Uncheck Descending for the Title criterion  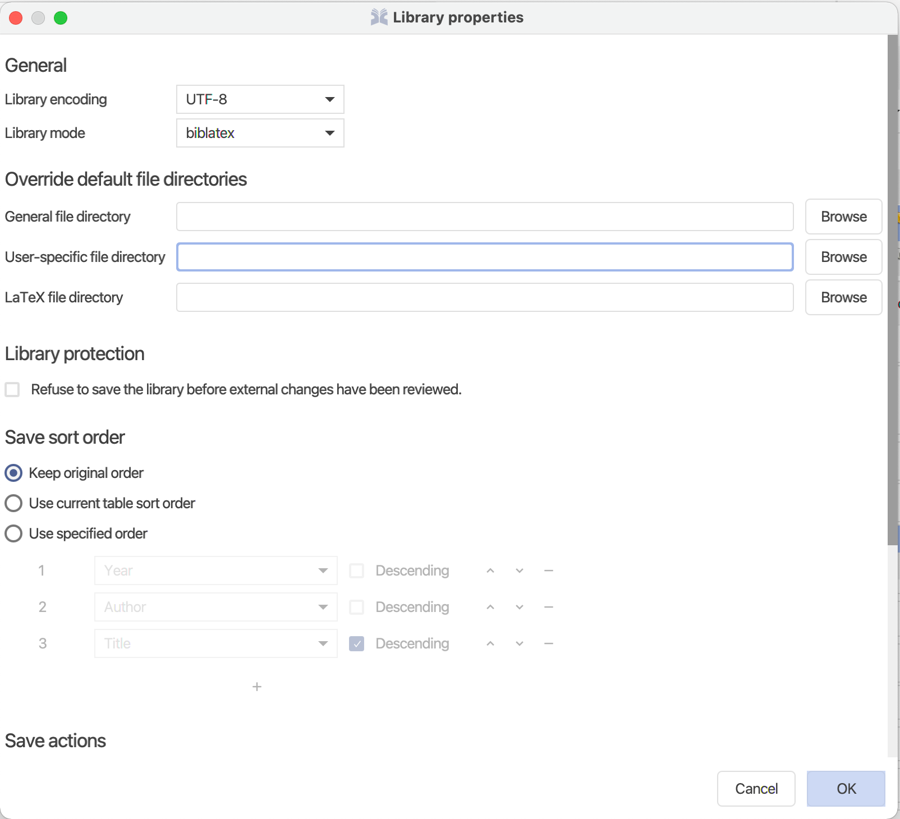point(356,643)
